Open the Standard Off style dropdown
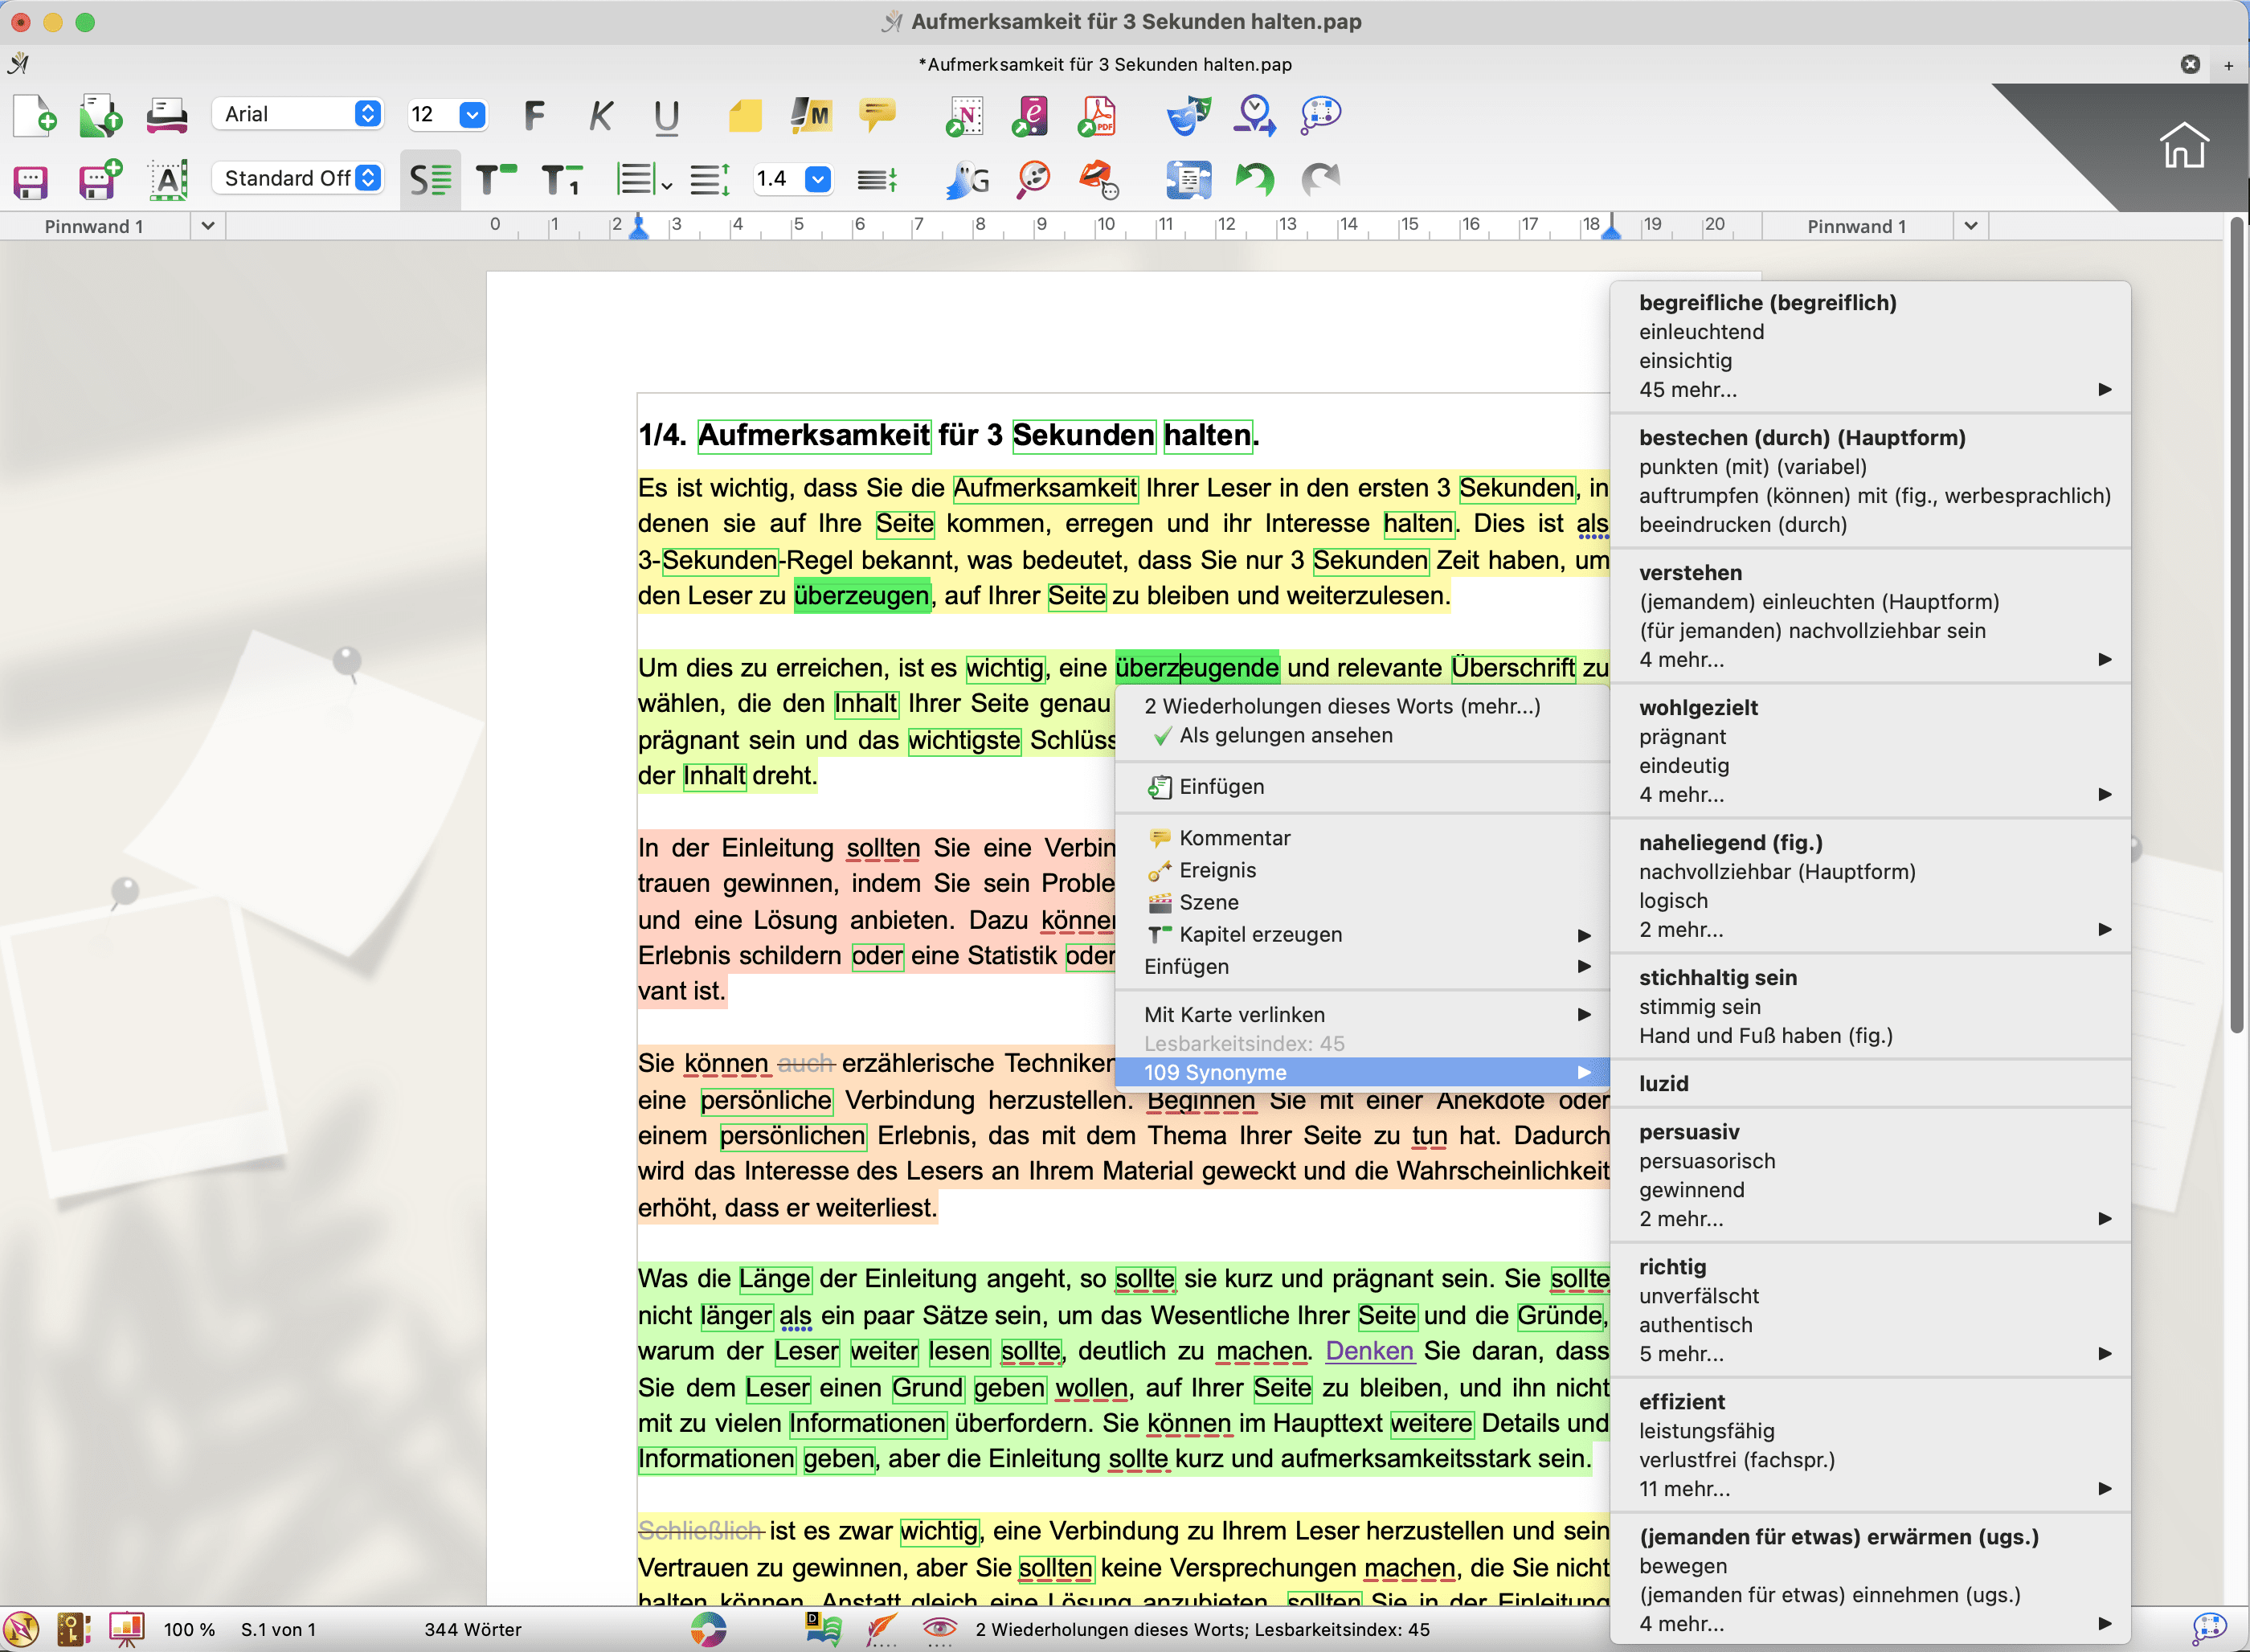Image resolution: width=2250 pixels, height=1652 pixels. tap(367, 178)
